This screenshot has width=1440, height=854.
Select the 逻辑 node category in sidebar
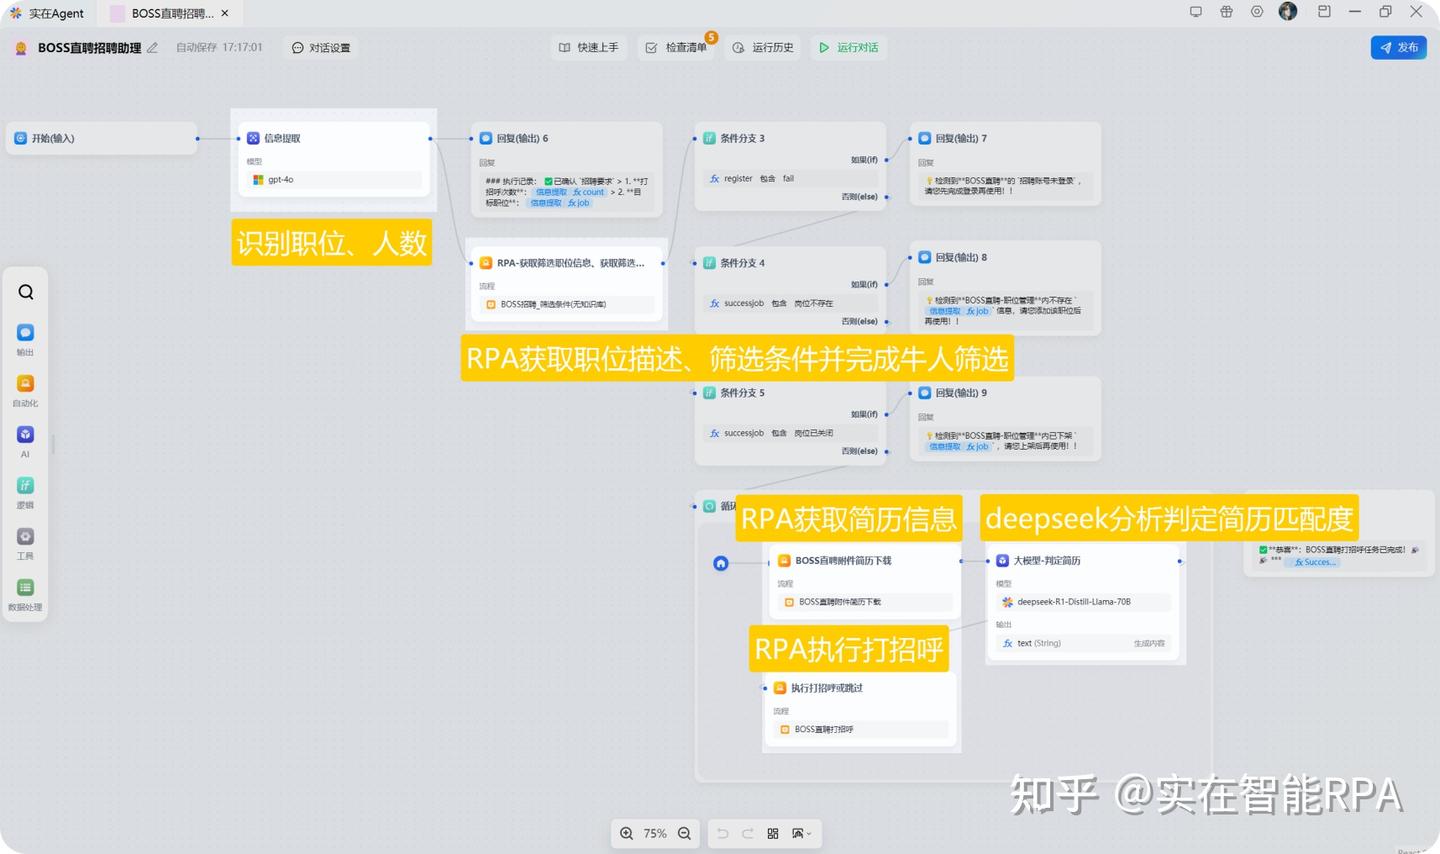point(25,492)
